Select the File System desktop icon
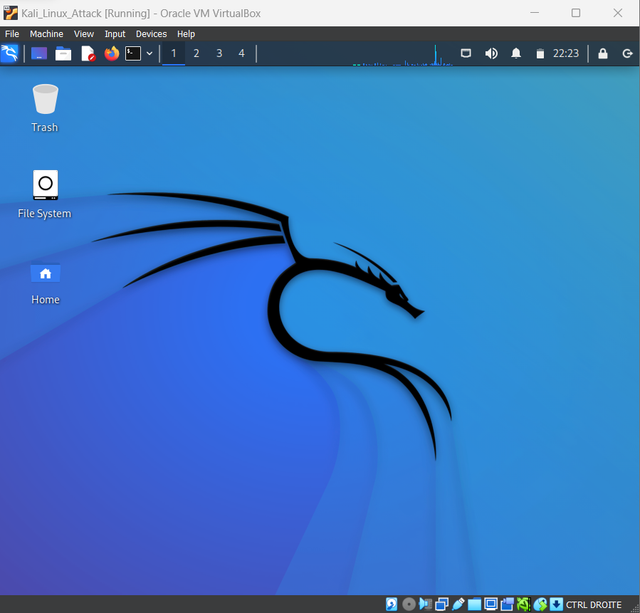This screenshot has height=613, width=640. (x=45, y=194)
